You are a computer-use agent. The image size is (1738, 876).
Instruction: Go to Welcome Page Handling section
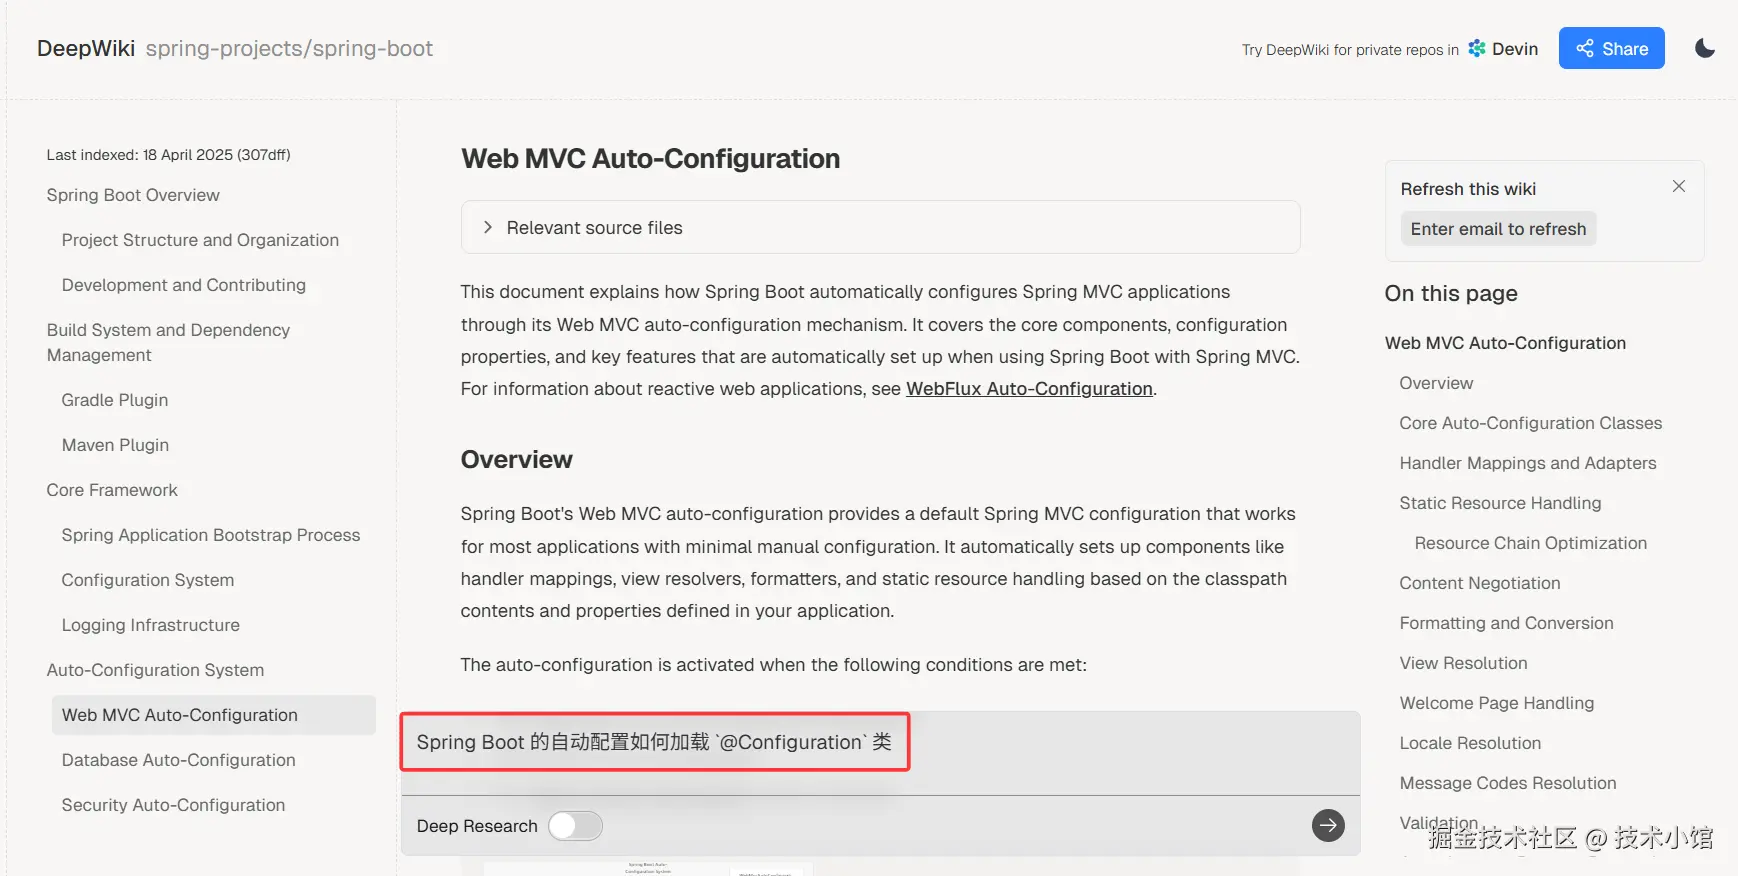click(1496, 703)
